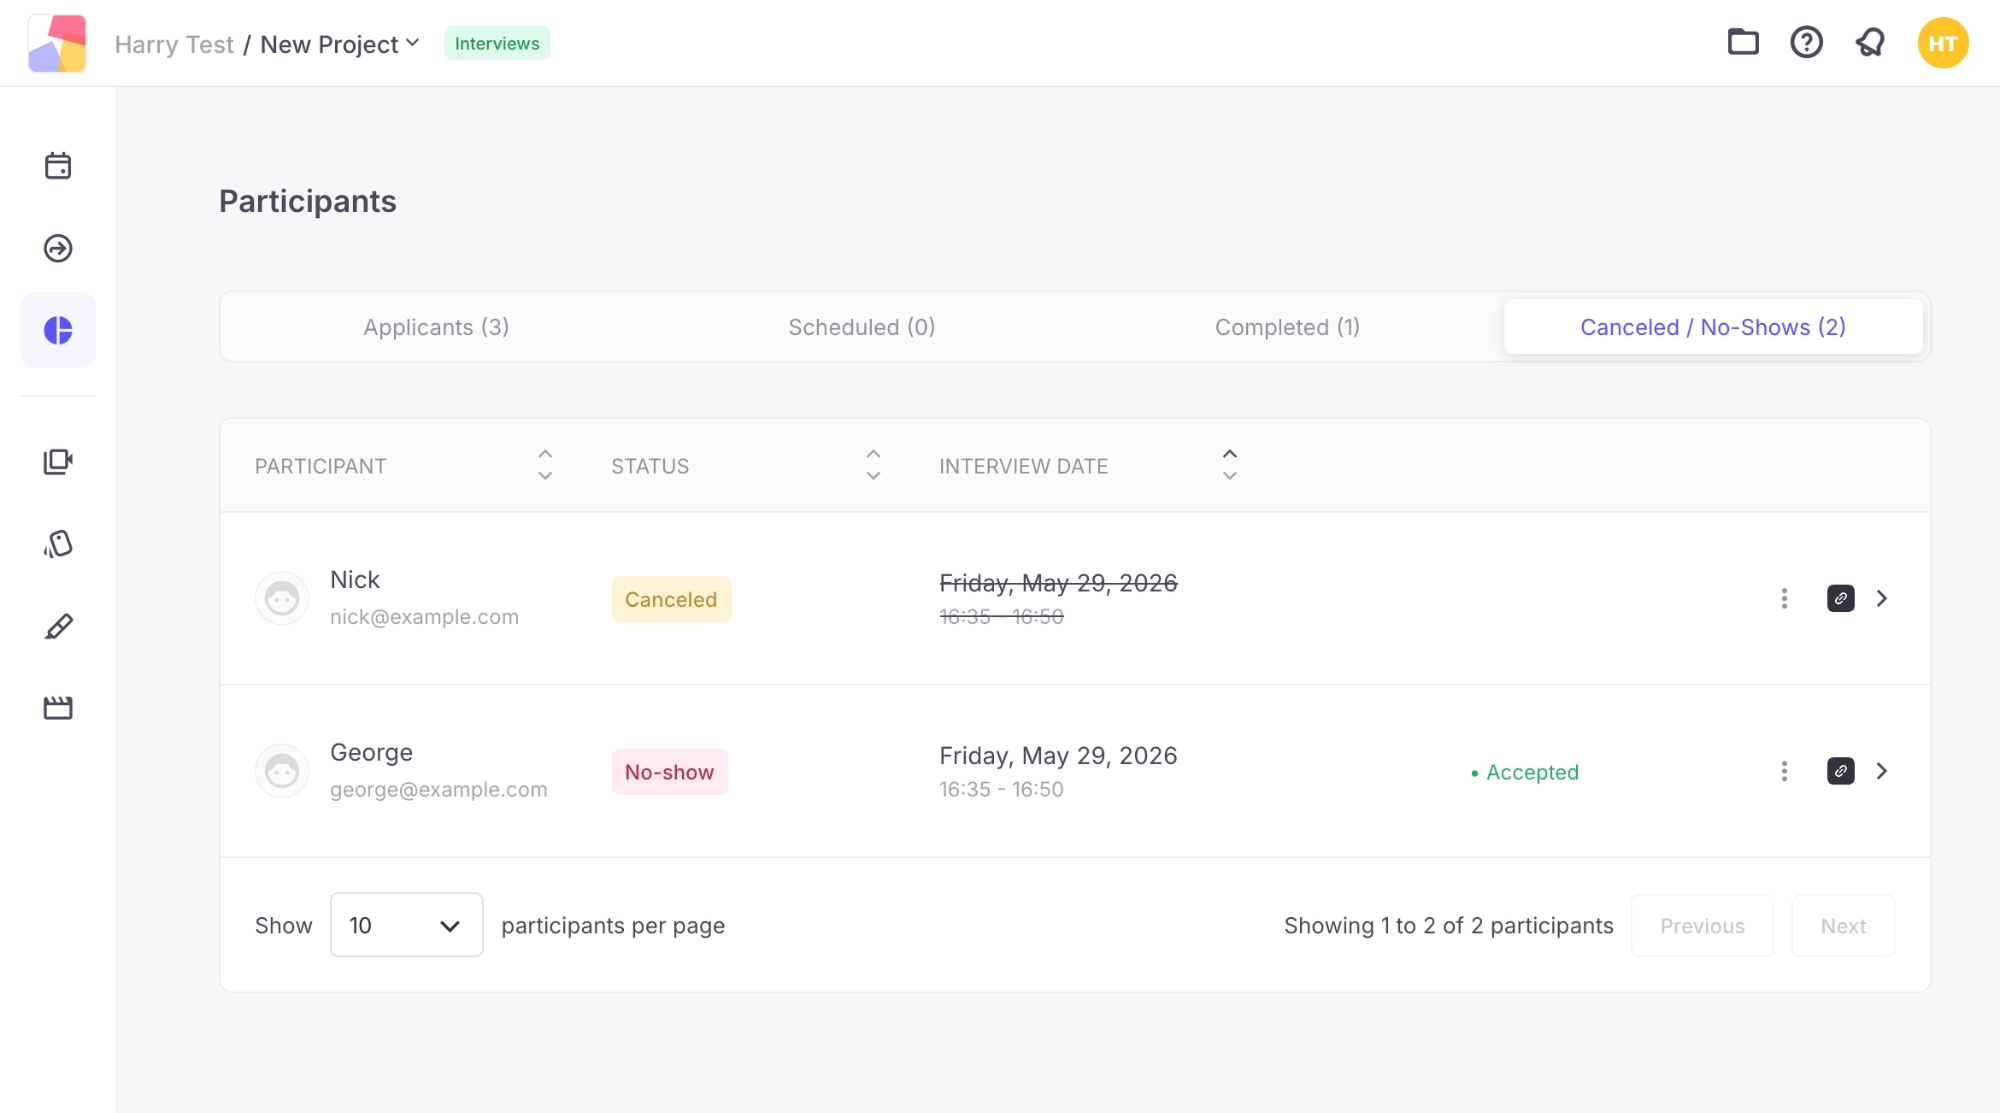
Task: Open three-dot menu for George
Action: point(1784,771)
